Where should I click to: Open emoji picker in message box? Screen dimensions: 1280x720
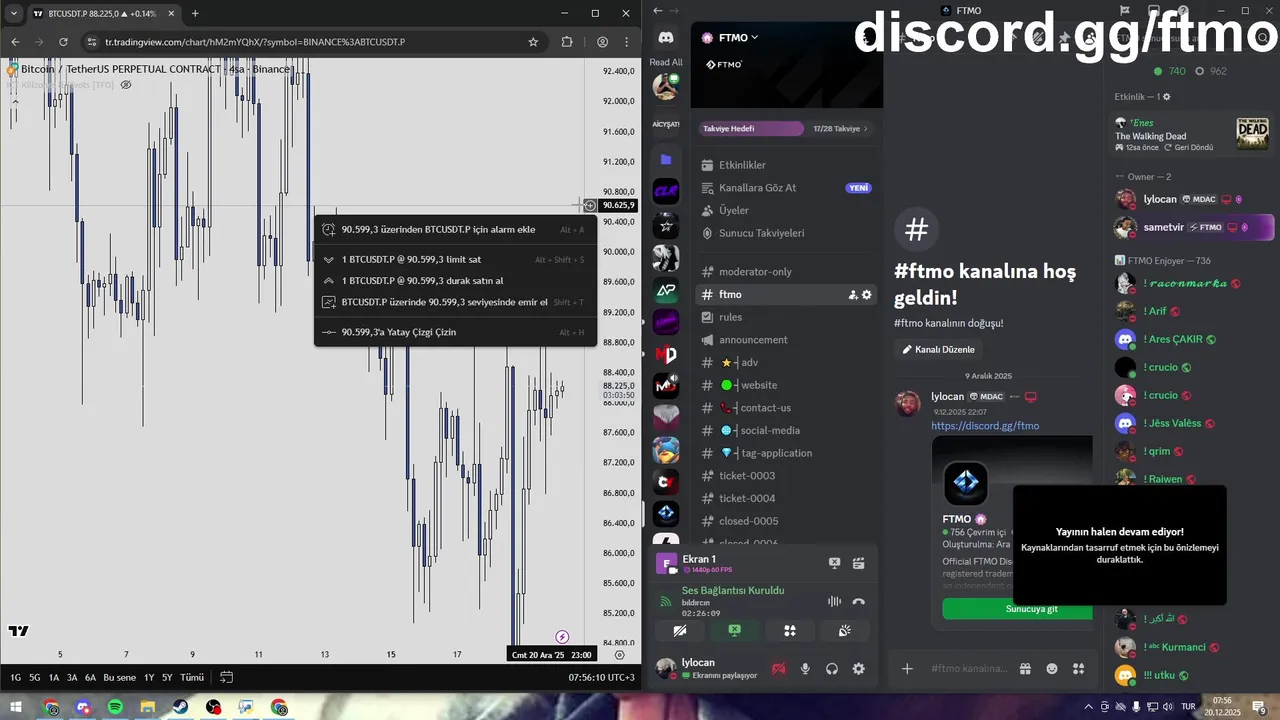coord(1051,669)
